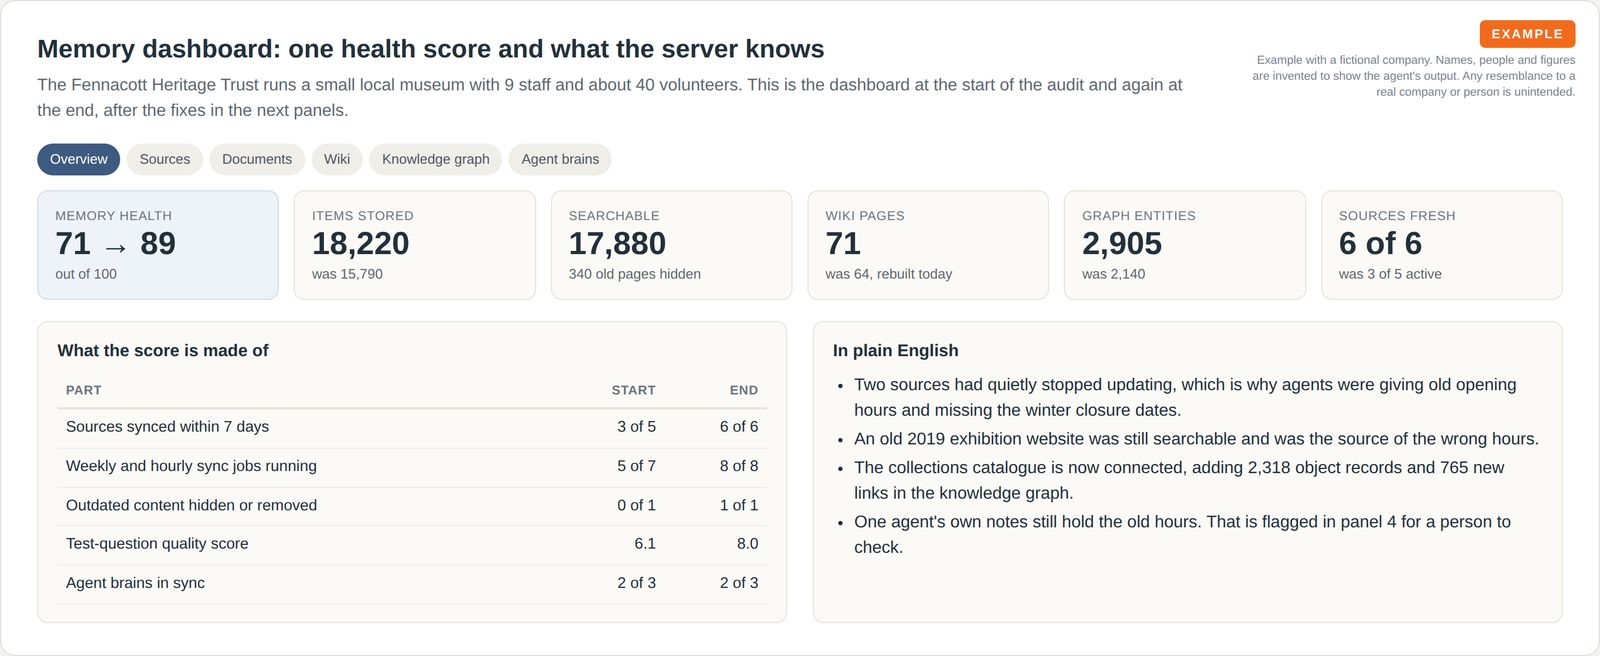This screenshot has height=656, width=1600.
Task: Select 'Test-question quality score' row
Action: pyautogui.click(x=412, y=544)
